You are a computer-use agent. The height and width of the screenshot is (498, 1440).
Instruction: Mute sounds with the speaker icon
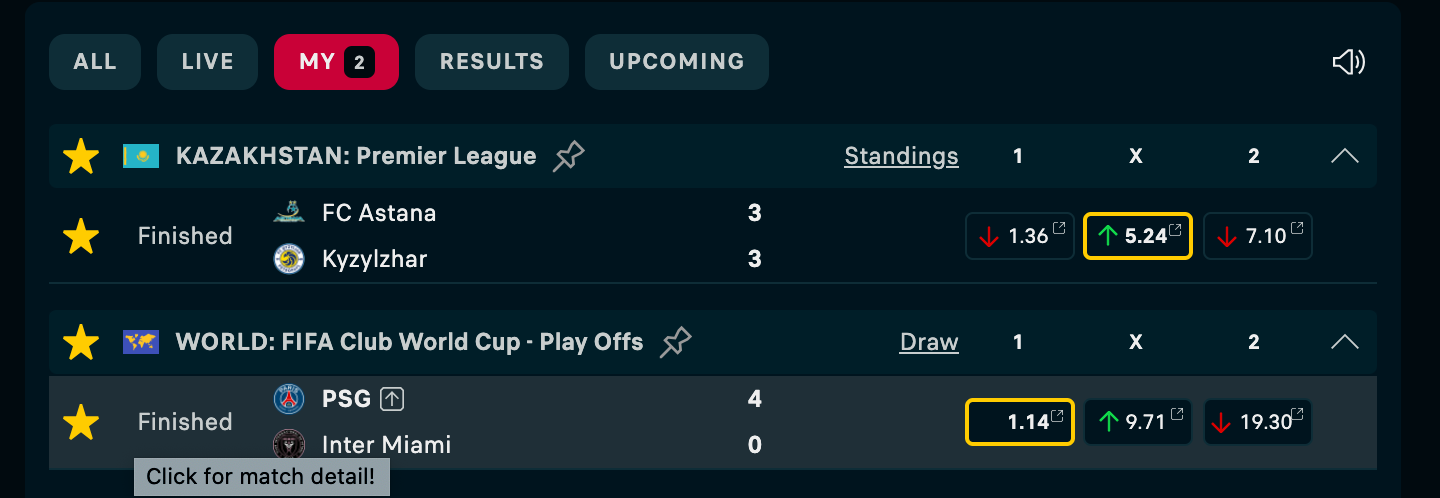coord(1349,62)
